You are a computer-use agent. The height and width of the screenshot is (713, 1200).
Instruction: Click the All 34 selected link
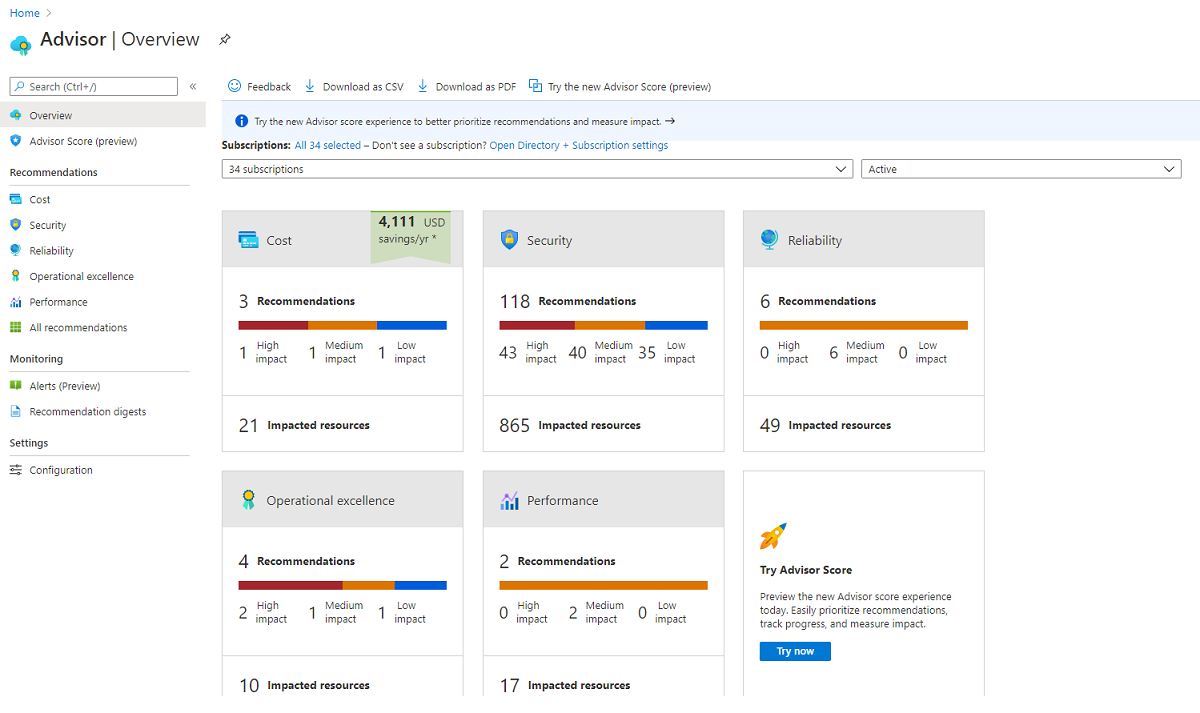coord(328,145)
